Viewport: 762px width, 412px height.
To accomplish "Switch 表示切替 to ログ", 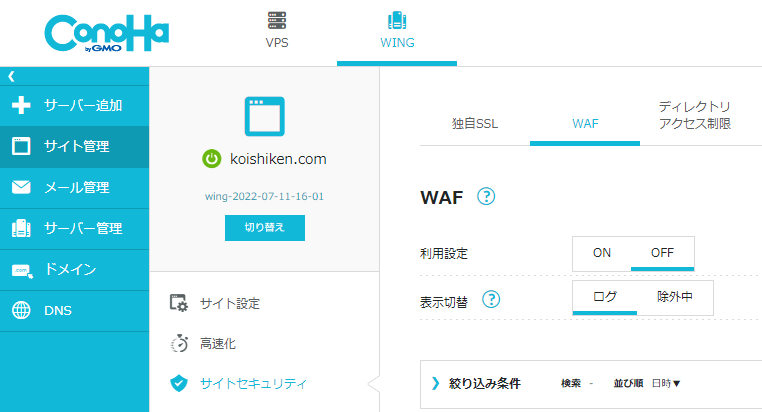I will point(605,297).
